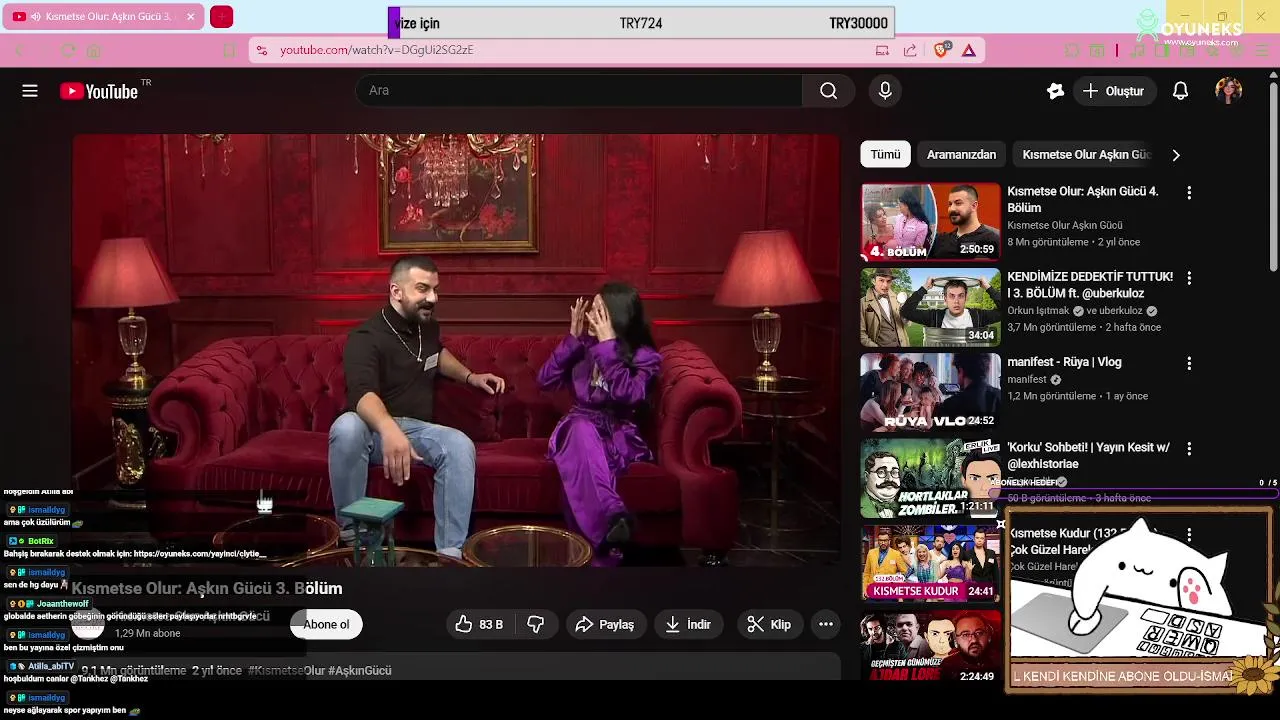Open the Kısmetse Kudur 24:41 thumbnail
Viewport: 1280px width, 720px height.
coord(930,563)
